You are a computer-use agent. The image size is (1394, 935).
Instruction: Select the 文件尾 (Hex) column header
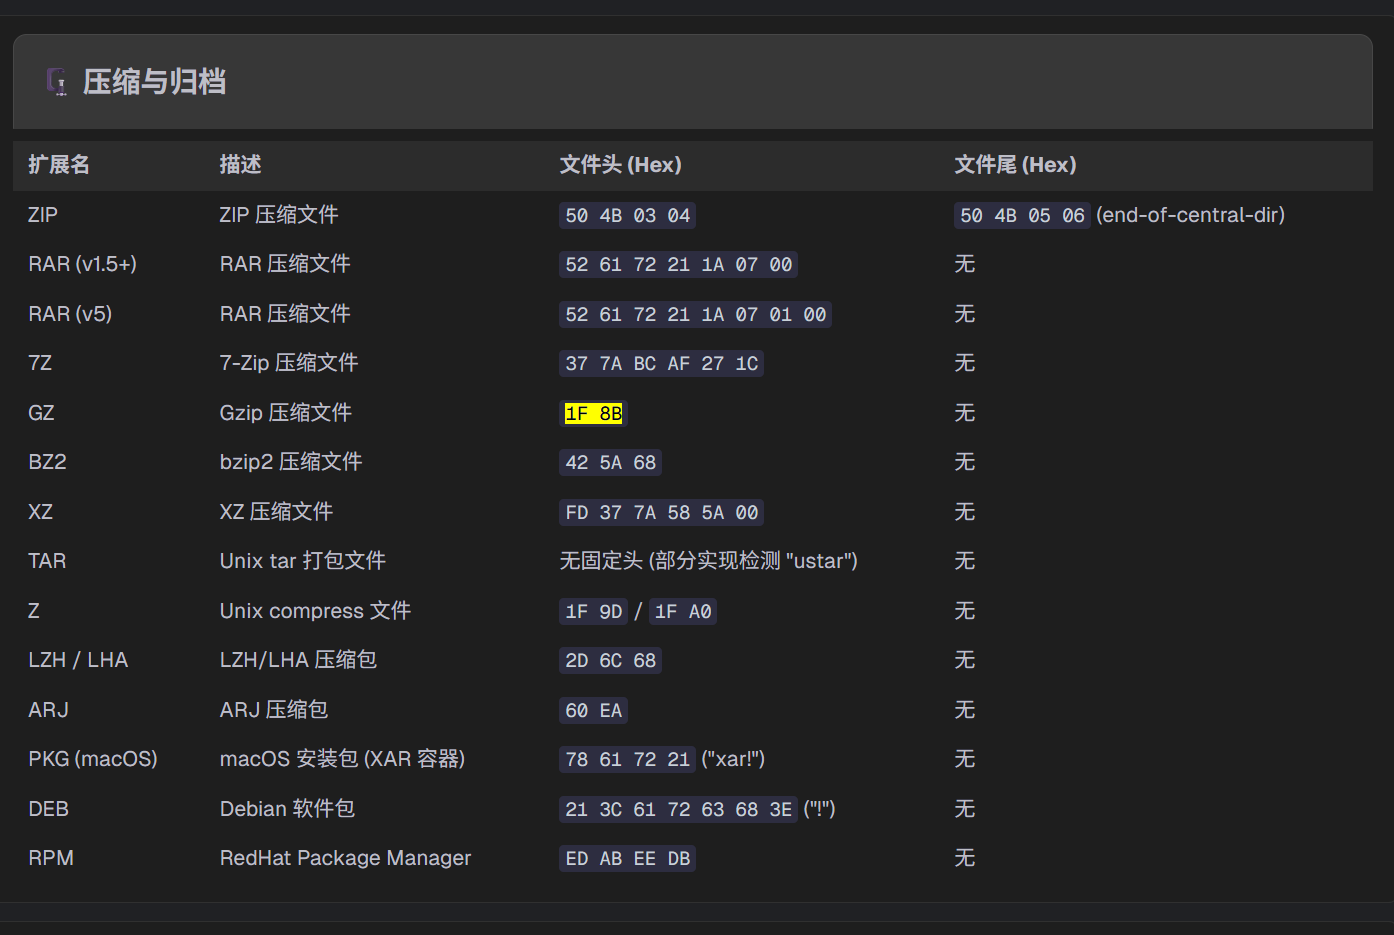click(x=1015, y=165)
